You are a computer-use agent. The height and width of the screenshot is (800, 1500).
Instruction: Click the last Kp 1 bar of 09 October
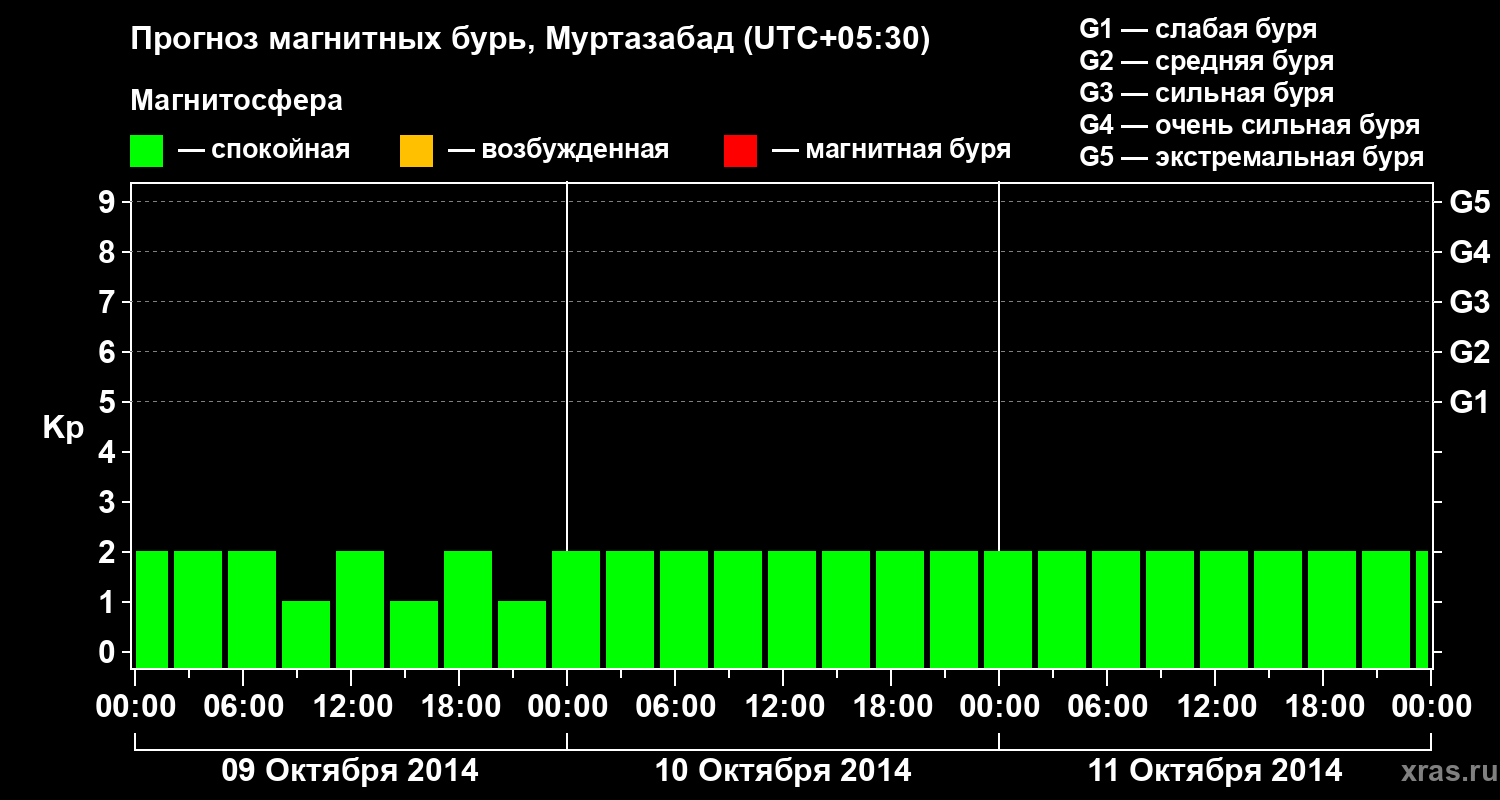click(x=522, y=634)
